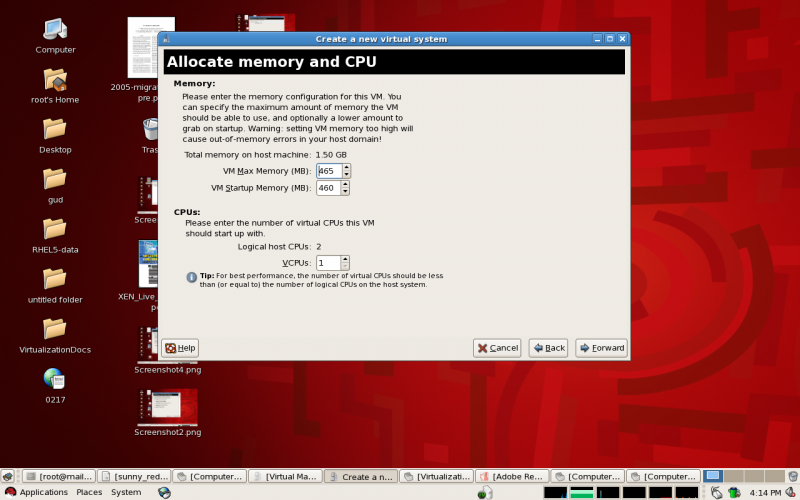Click Forward to continue the wizard
800x500 pixels.
coord(602,348)
